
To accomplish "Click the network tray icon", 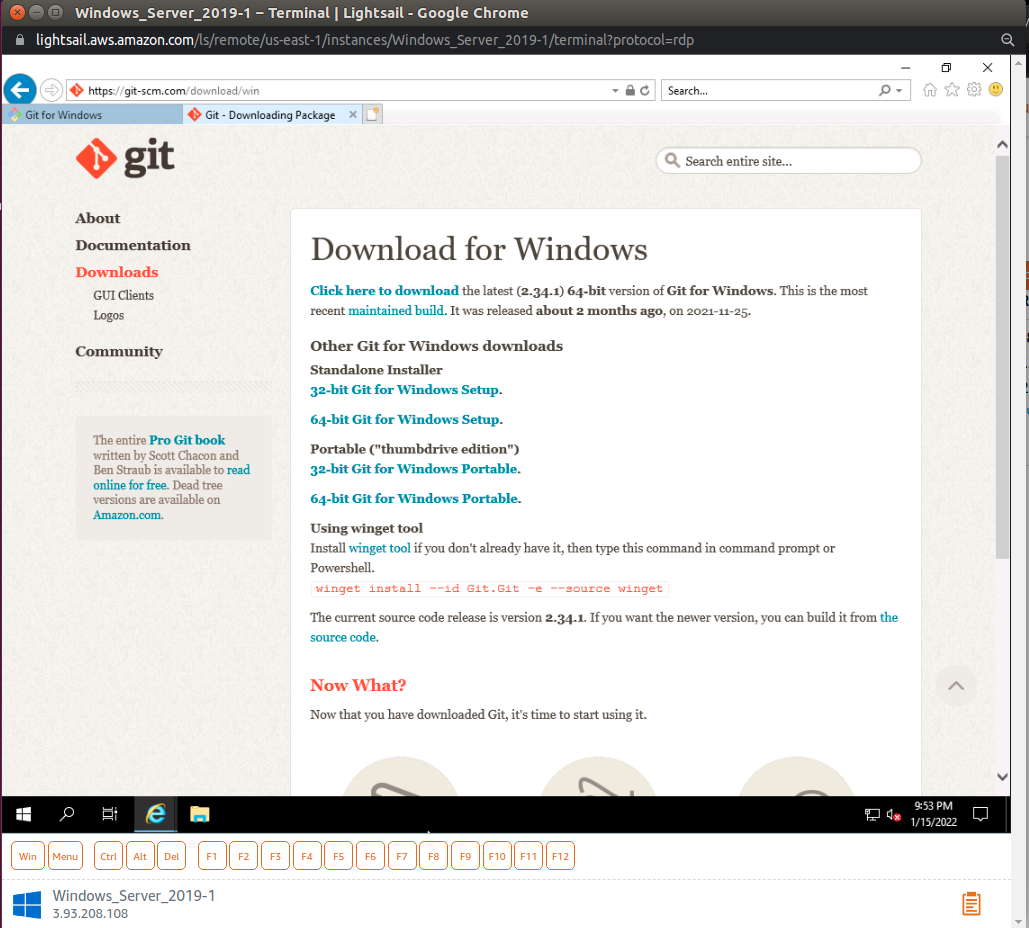I will pyautogui.click(x=872, y=814).
